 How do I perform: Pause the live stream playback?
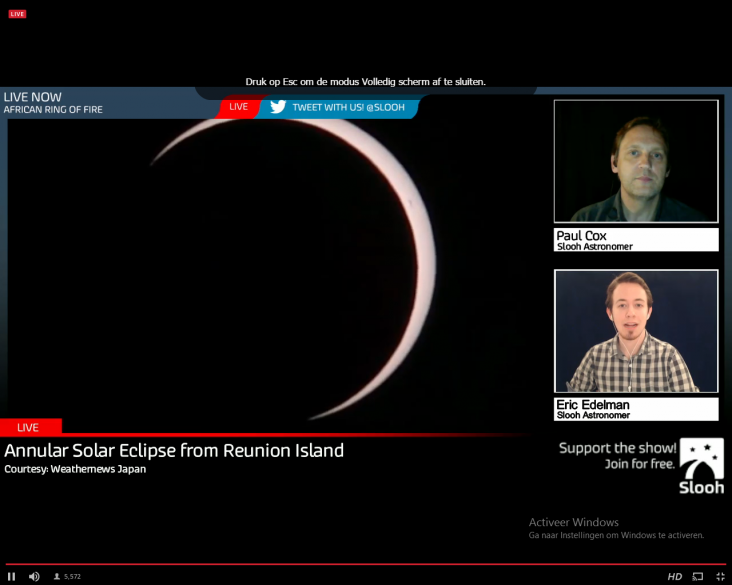tap(12, 577)
